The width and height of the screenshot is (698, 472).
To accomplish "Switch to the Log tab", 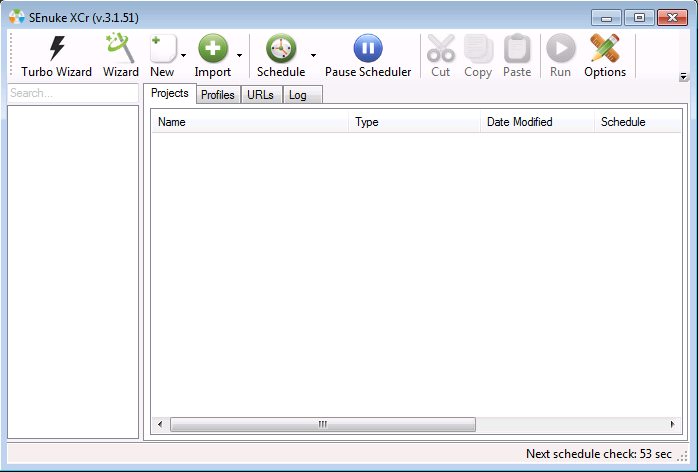I will pyautogui.click(x=302, y=94).
